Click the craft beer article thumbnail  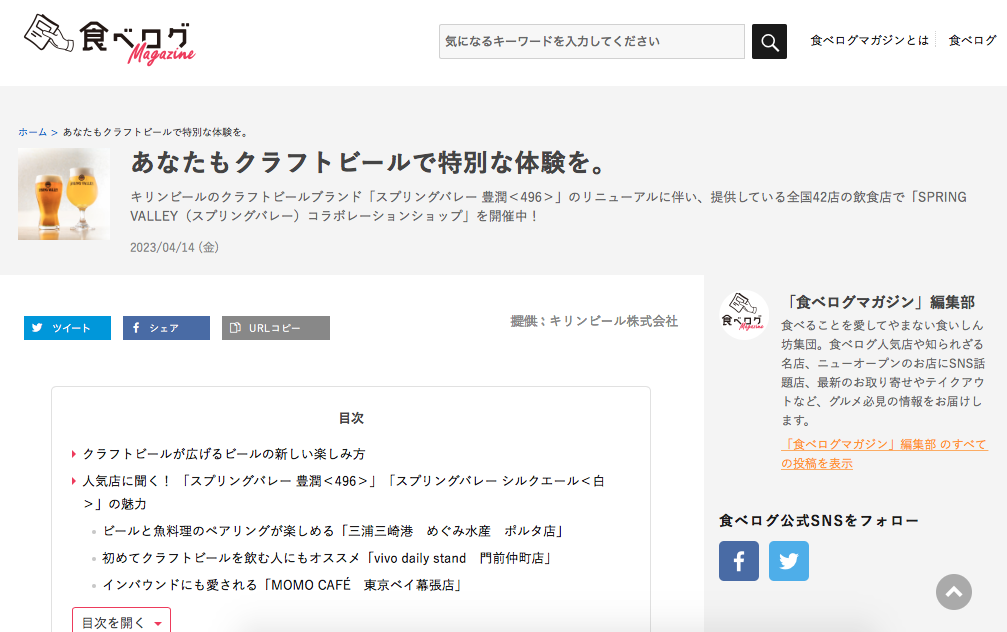click(x=64, y=194)
